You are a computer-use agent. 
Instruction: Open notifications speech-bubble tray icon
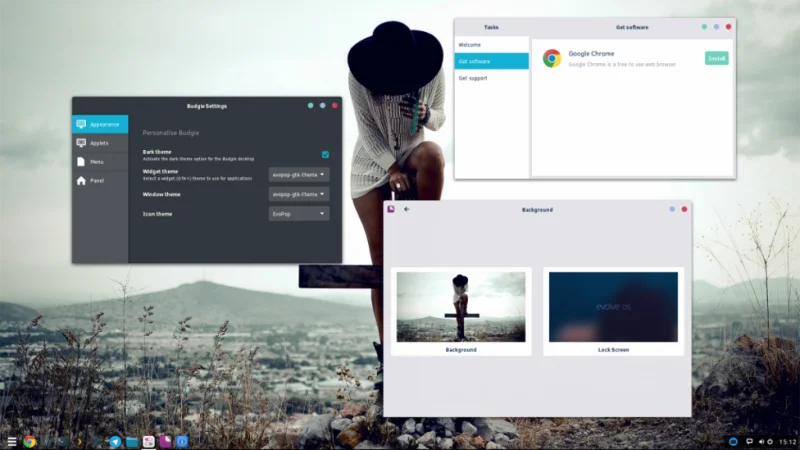[749, 442]
